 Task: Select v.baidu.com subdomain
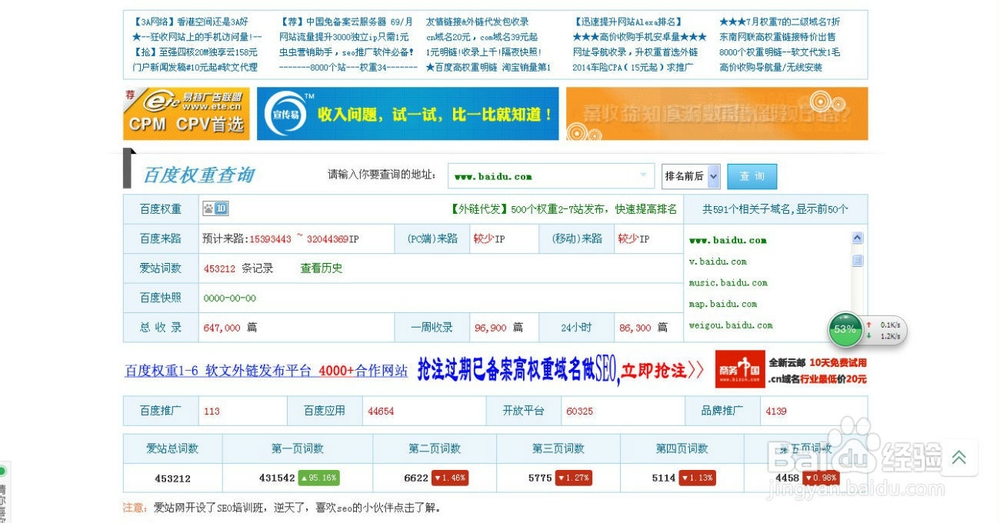(x=717, y=262)
